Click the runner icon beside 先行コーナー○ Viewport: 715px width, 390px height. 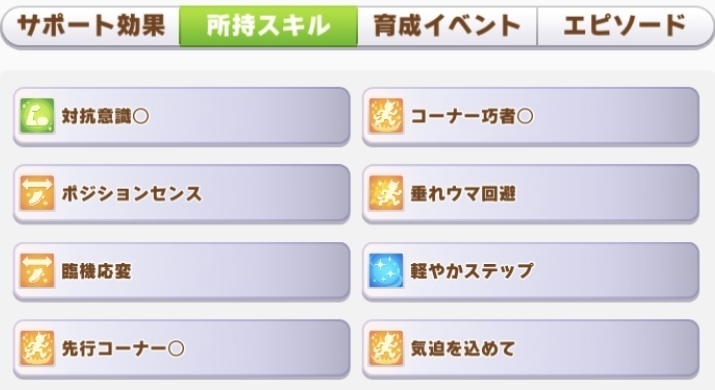[37, 348]
